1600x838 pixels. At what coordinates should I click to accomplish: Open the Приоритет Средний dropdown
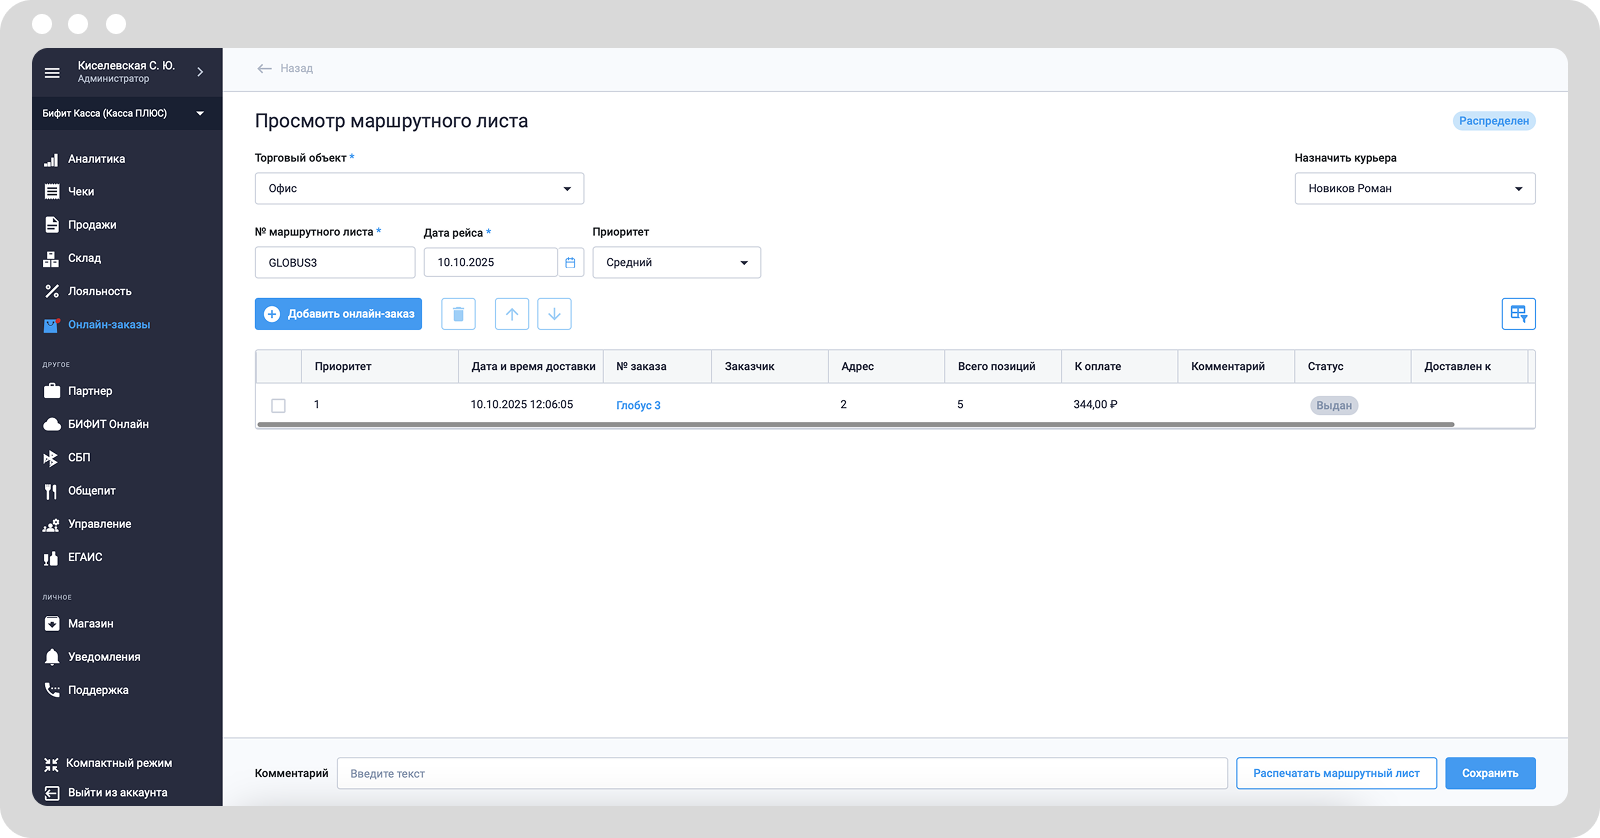676,263
